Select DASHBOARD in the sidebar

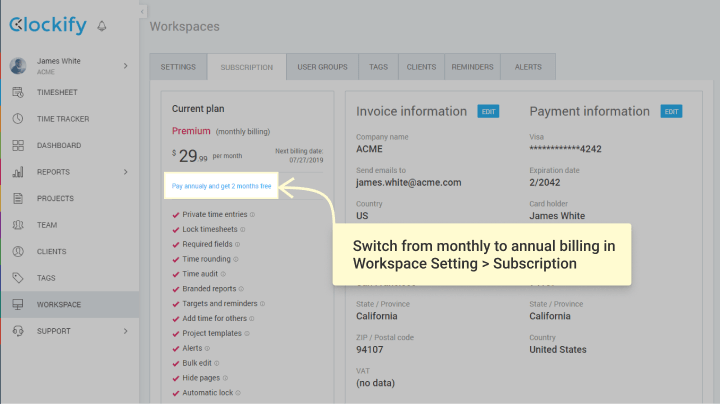coord(59,146)
